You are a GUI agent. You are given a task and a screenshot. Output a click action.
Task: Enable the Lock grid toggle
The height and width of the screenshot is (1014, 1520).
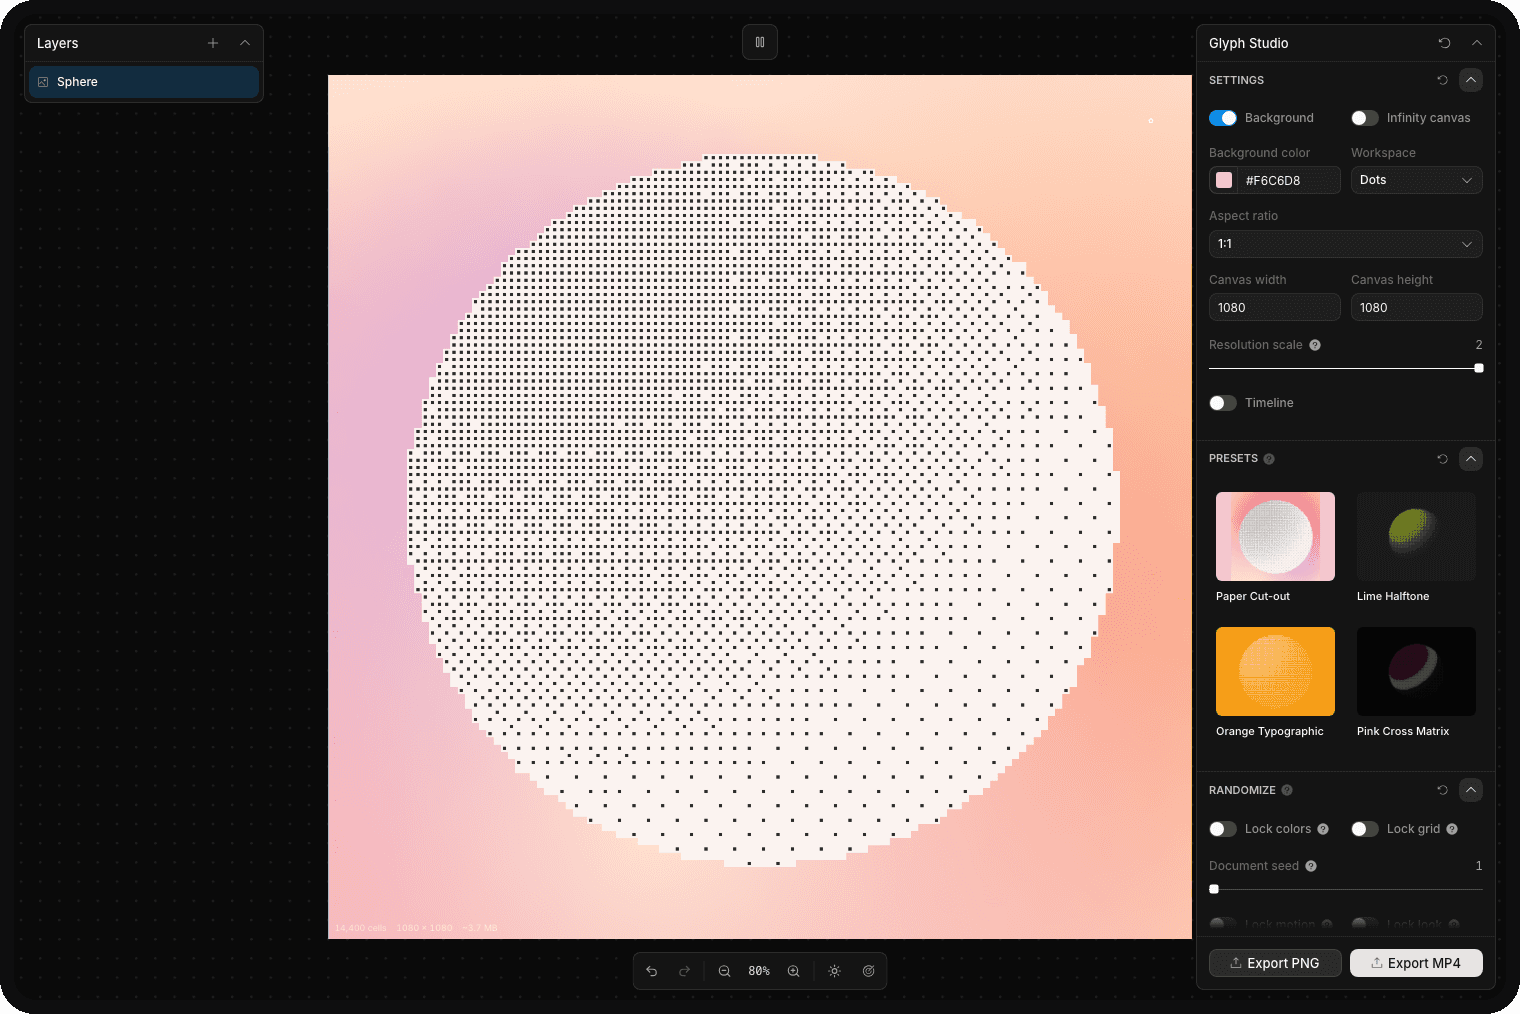point(1365,829)
